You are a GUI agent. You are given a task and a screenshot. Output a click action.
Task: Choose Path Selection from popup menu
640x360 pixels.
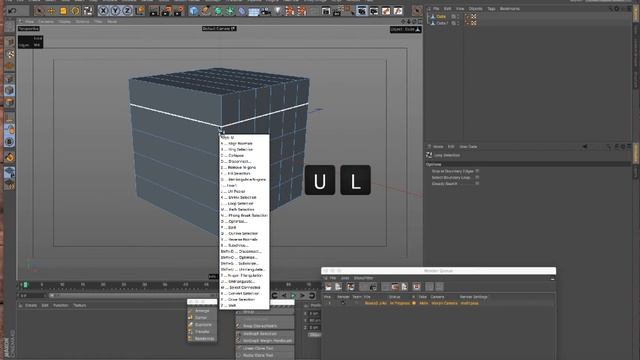coord(244,209)
